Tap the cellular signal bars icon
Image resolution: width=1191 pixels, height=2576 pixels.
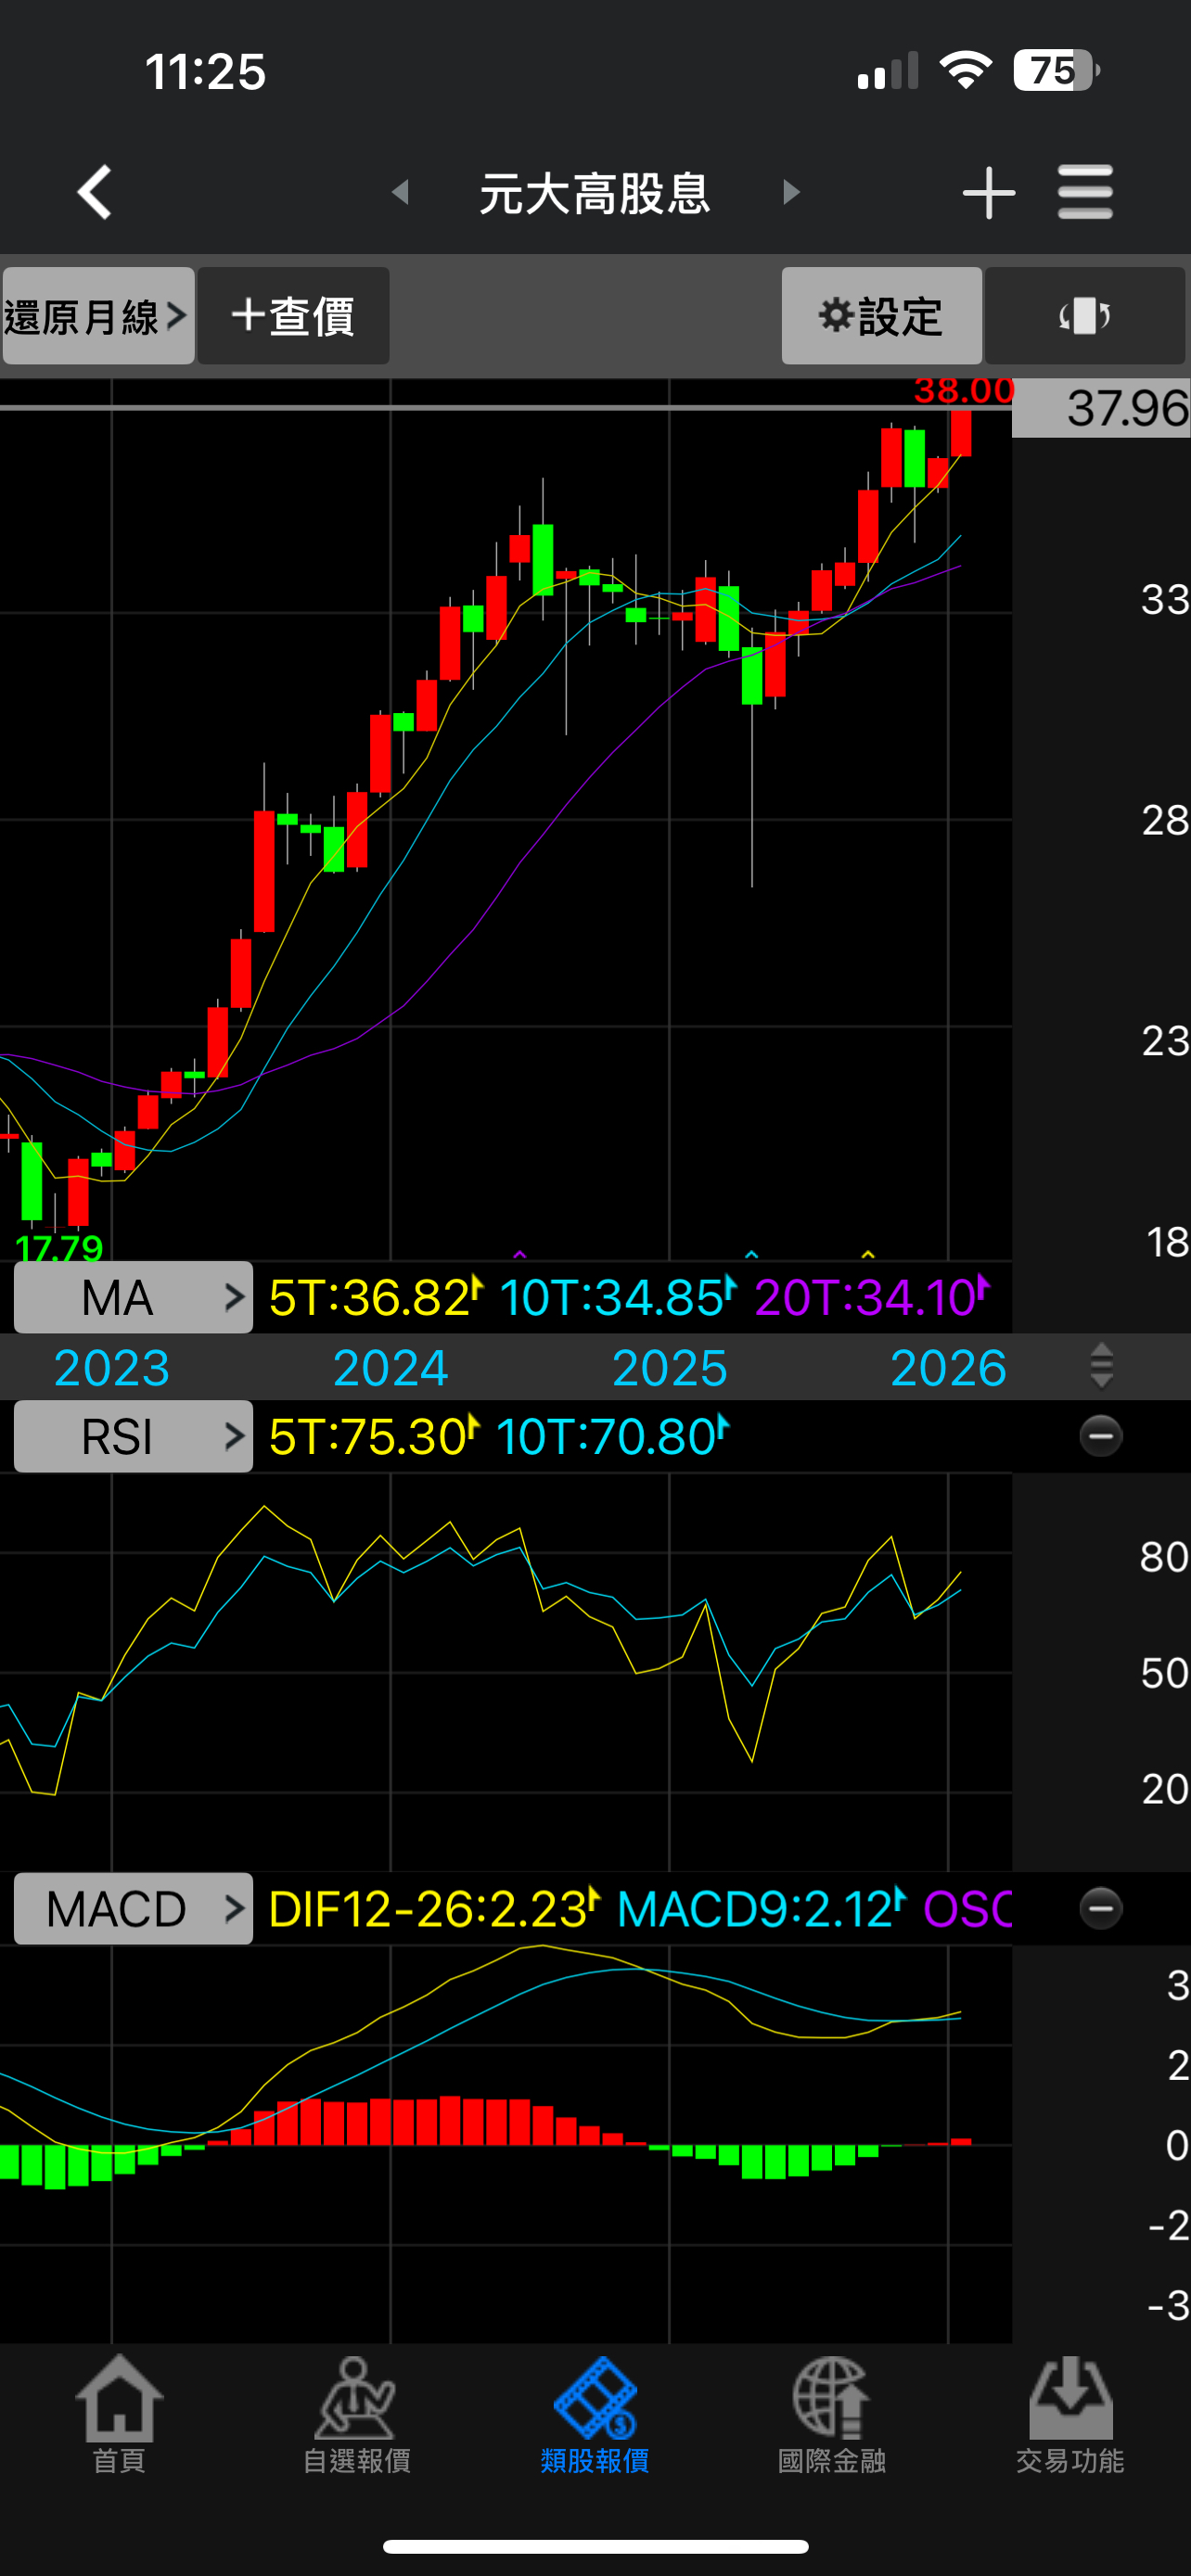[x=887, y=71]
